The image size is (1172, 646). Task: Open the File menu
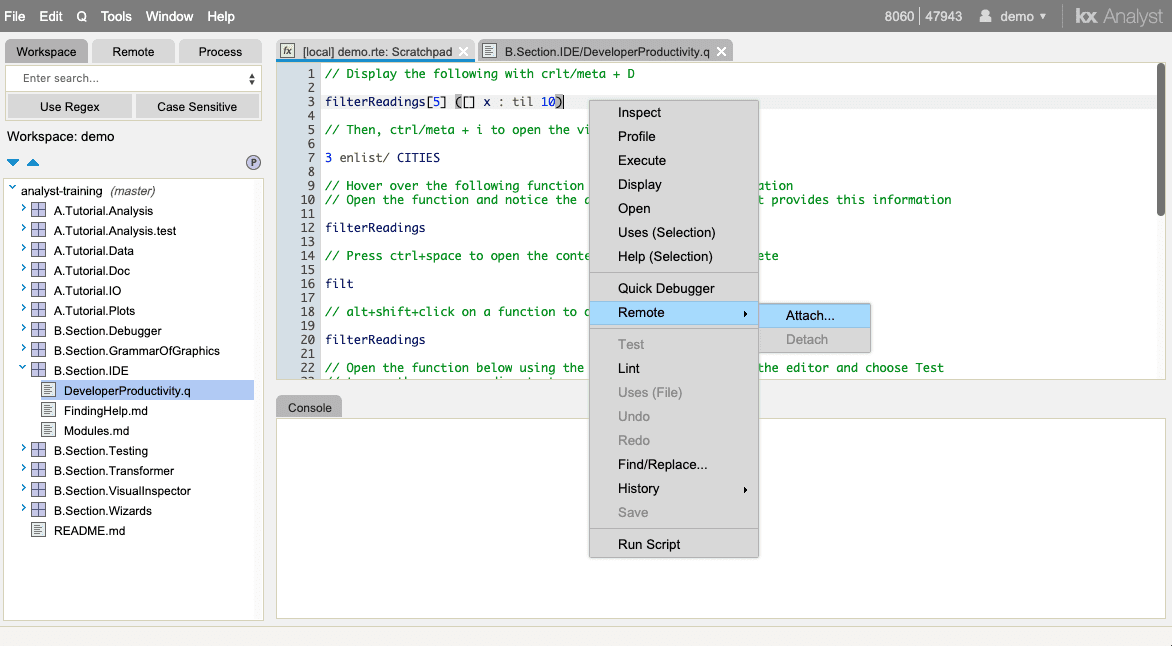(x=15, y=16)
